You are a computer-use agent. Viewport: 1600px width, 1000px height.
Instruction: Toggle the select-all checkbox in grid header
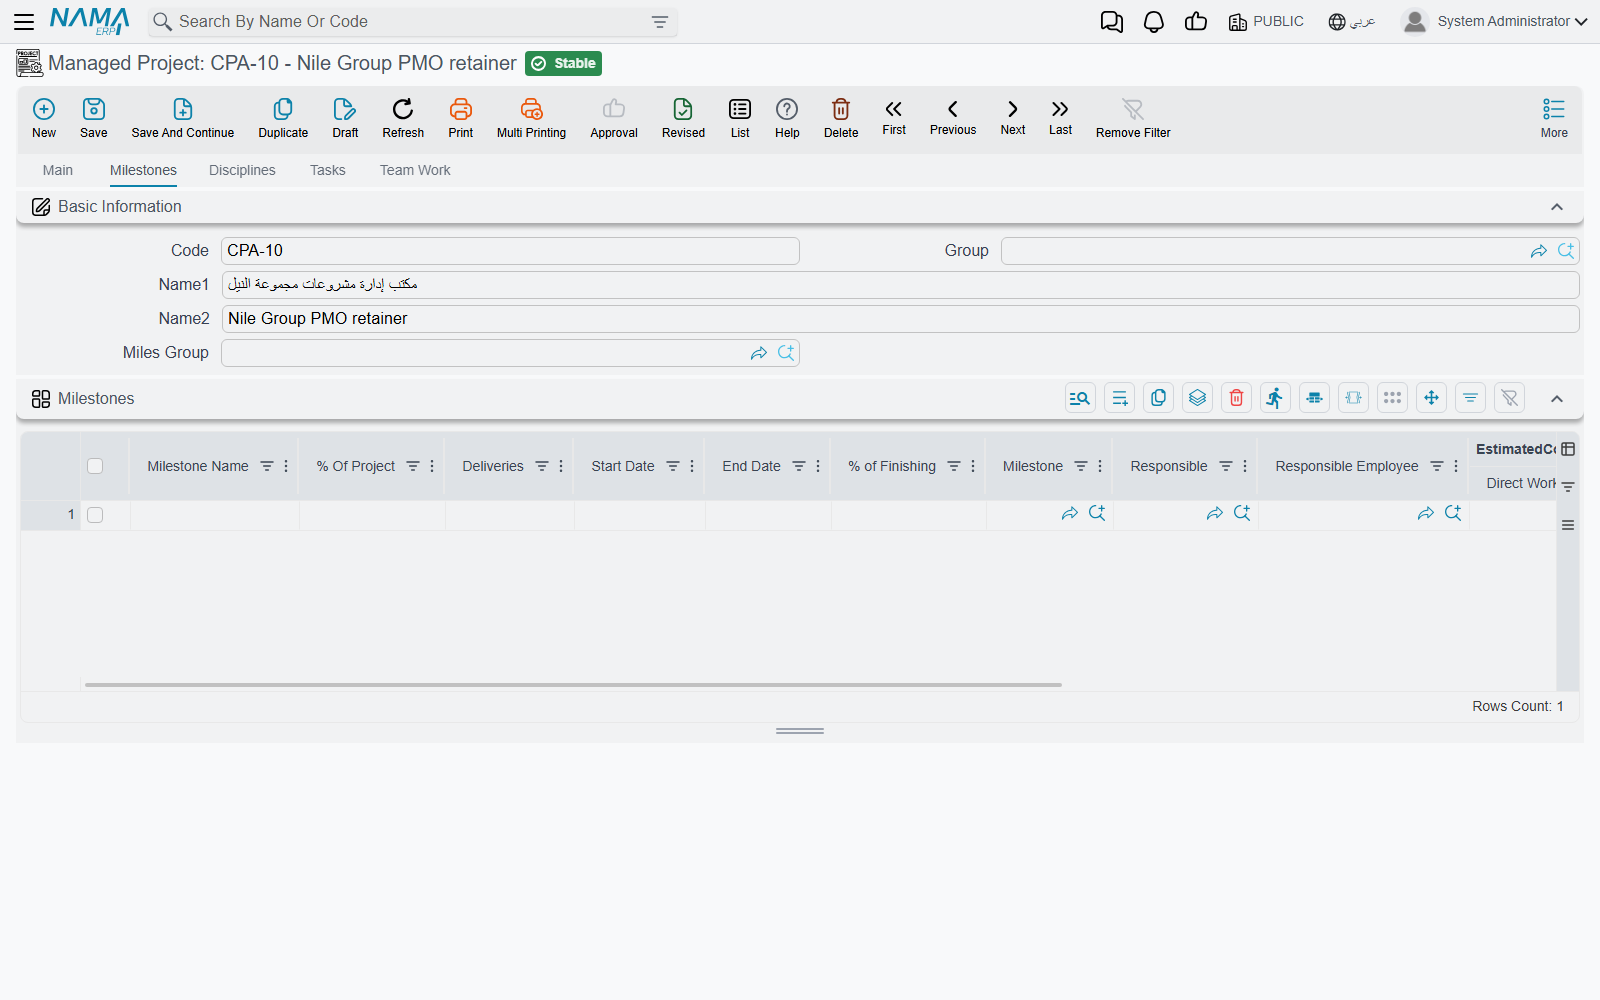[95, 466]
